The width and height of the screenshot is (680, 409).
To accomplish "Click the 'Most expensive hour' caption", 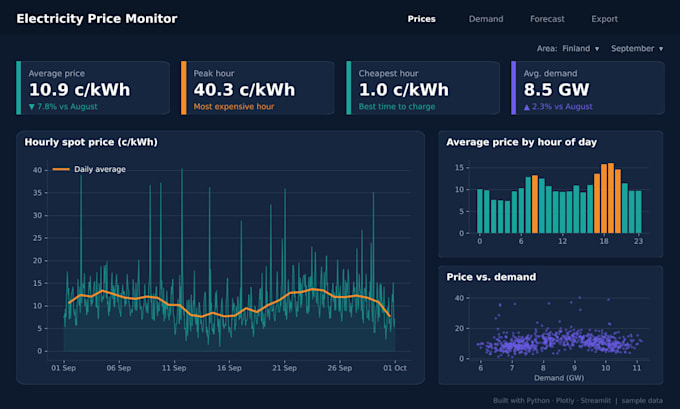I will [234, 107].
